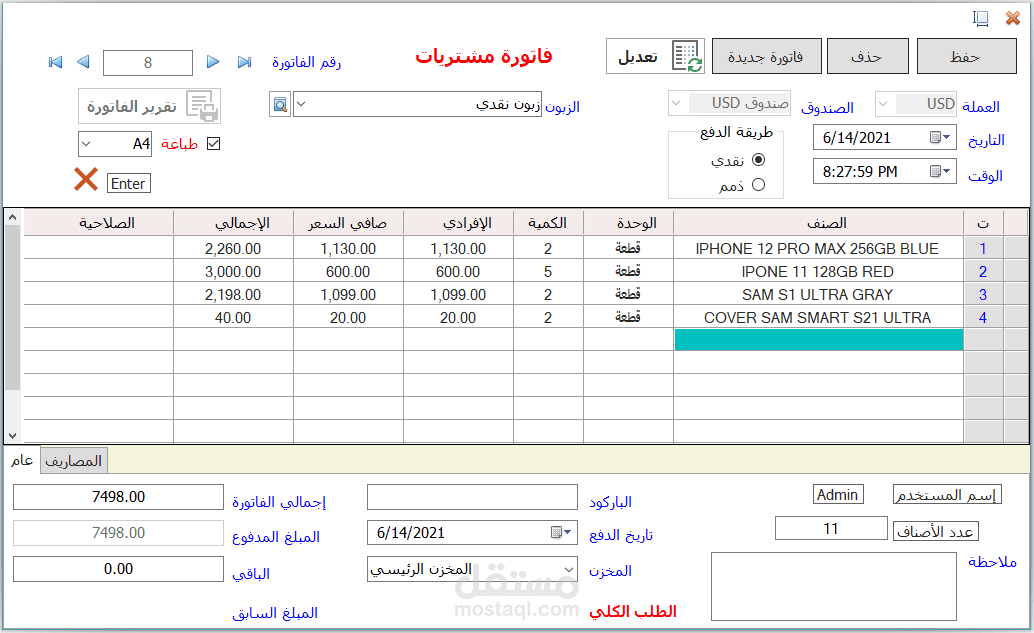Click the إجمالي الفاتورة total field
The image size is (1034, 633).
pyautogui.click(x=119, y=497)
